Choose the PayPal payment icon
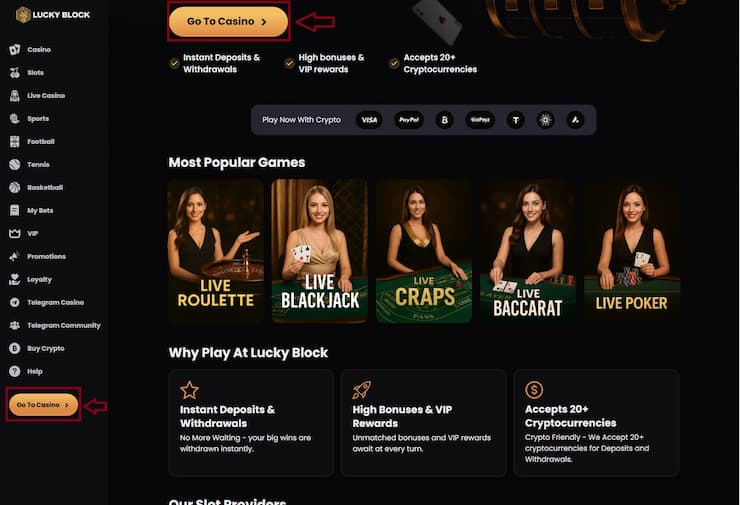 pos(409,120)
